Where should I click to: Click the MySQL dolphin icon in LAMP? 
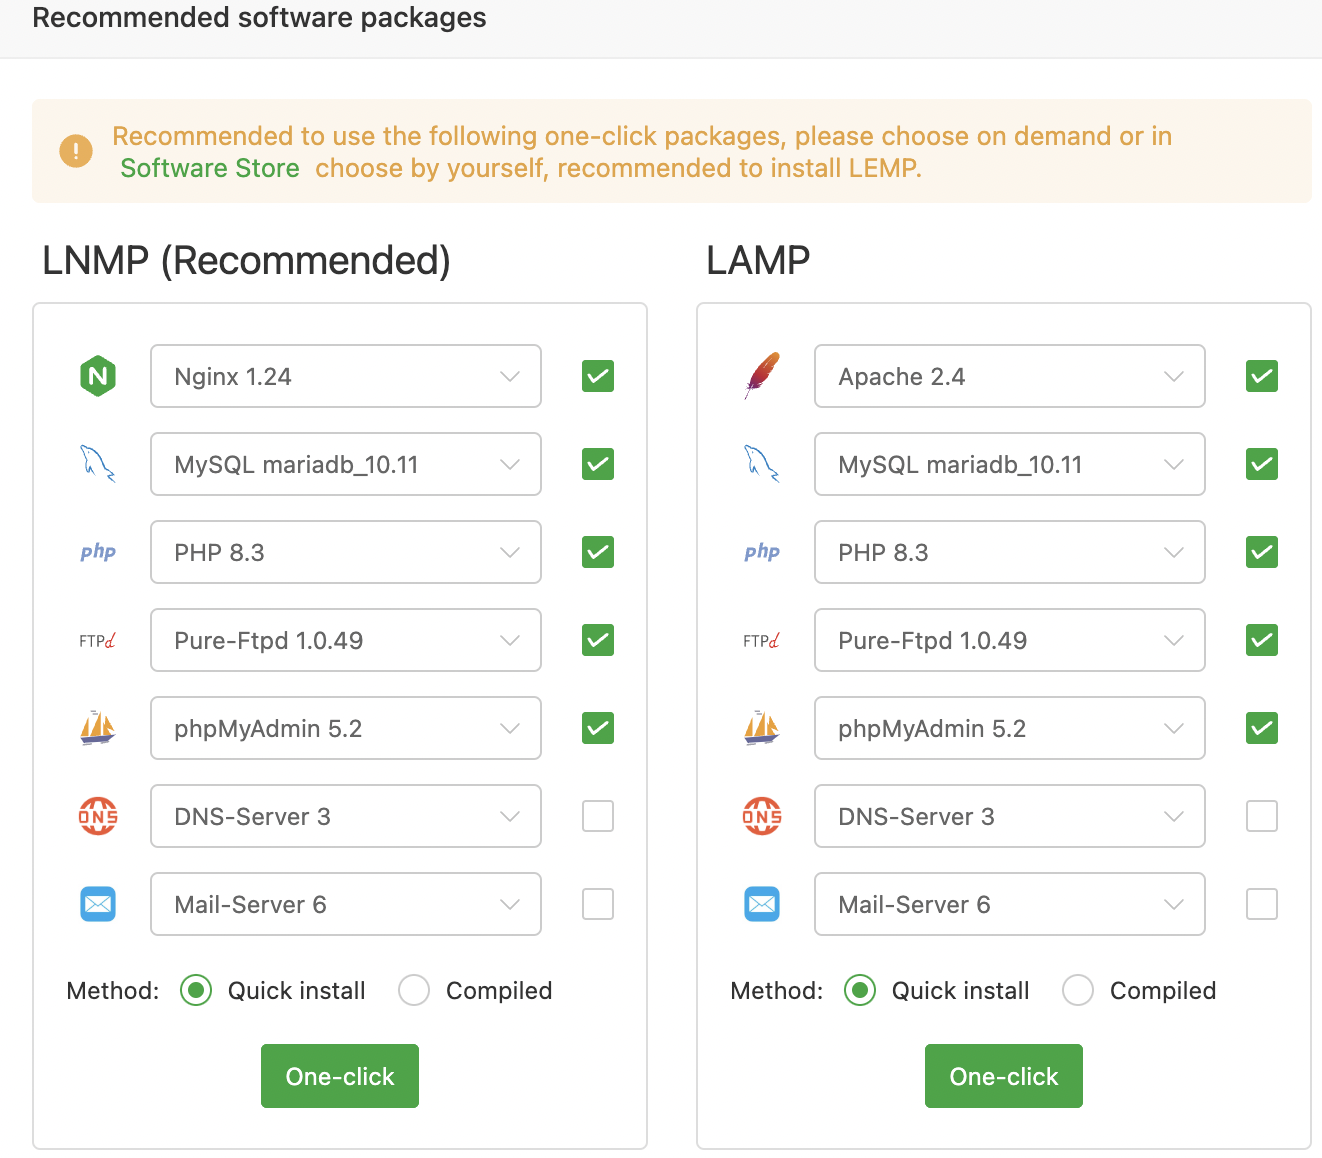[762, 464]
